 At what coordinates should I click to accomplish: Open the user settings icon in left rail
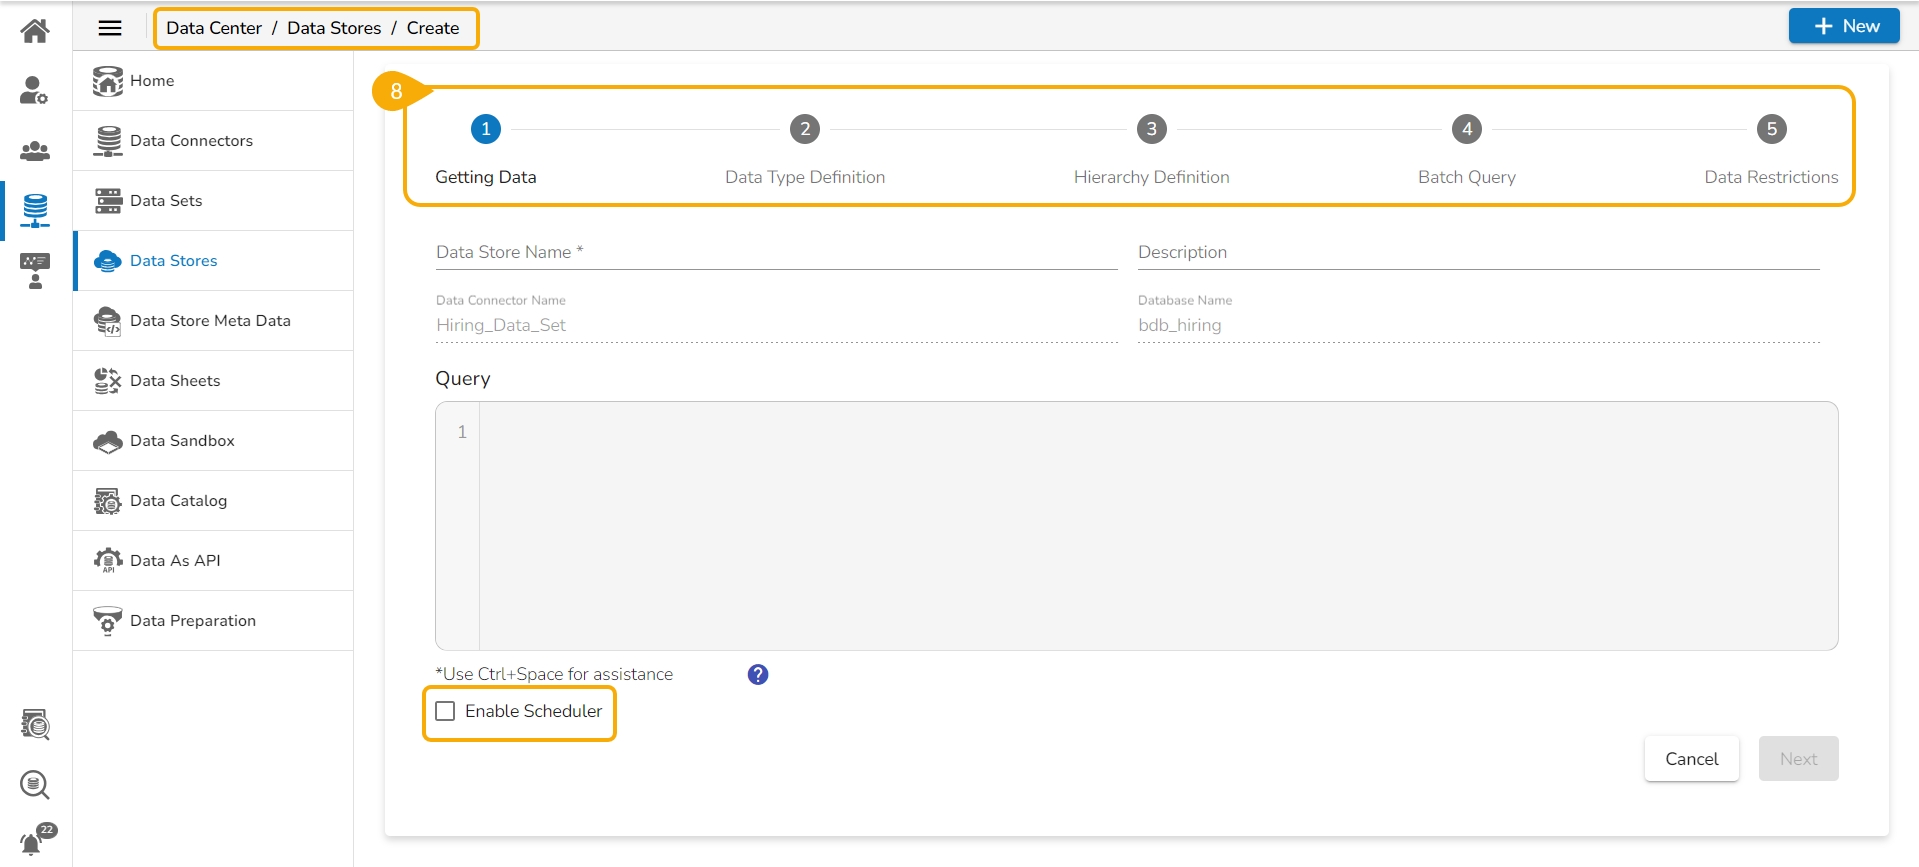35,91
